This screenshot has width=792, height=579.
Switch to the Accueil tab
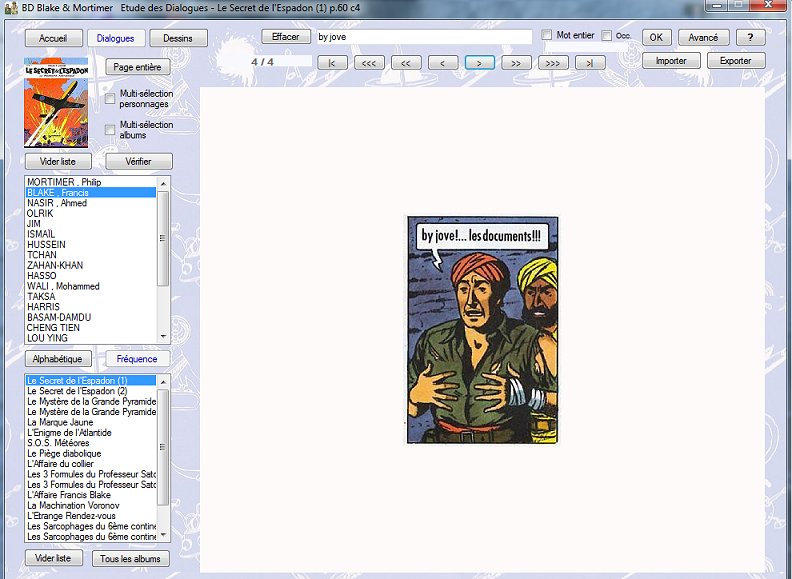click(53, 38)
